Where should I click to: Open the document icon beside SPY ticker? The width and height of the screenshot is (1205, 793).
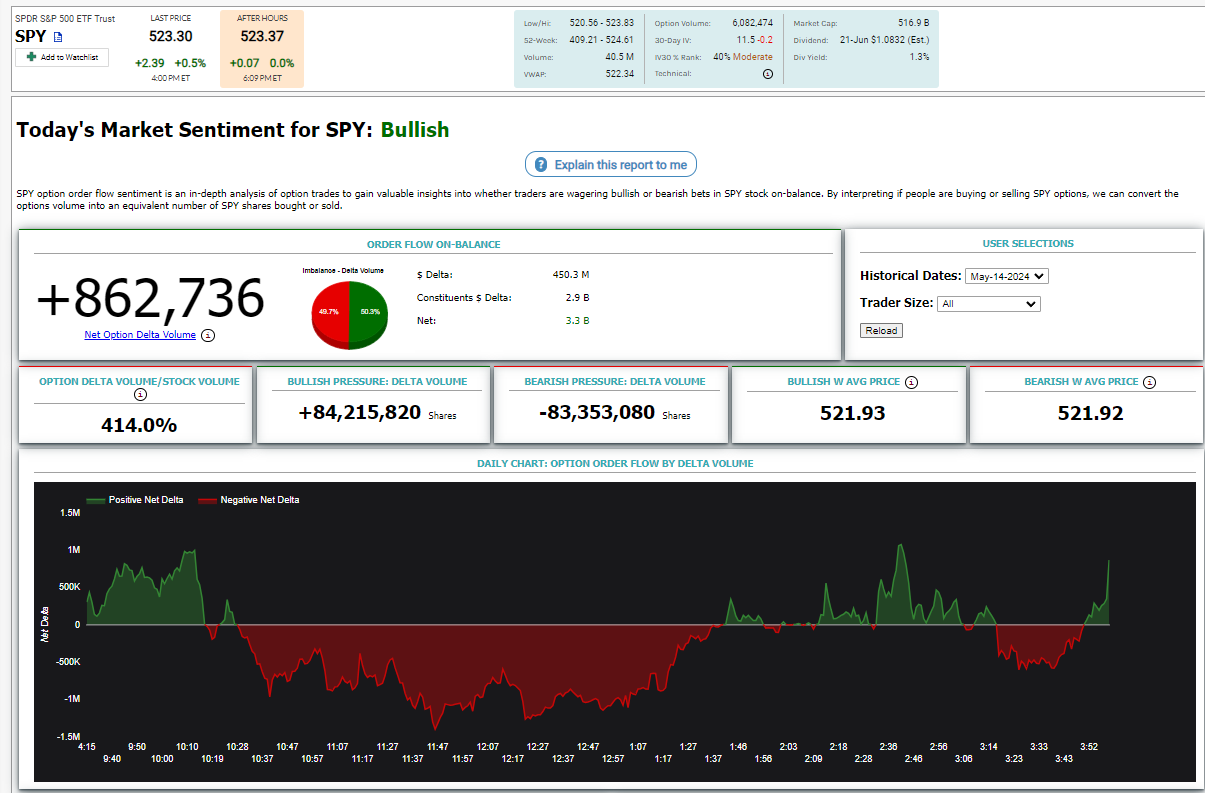click(x=58, y=37)
